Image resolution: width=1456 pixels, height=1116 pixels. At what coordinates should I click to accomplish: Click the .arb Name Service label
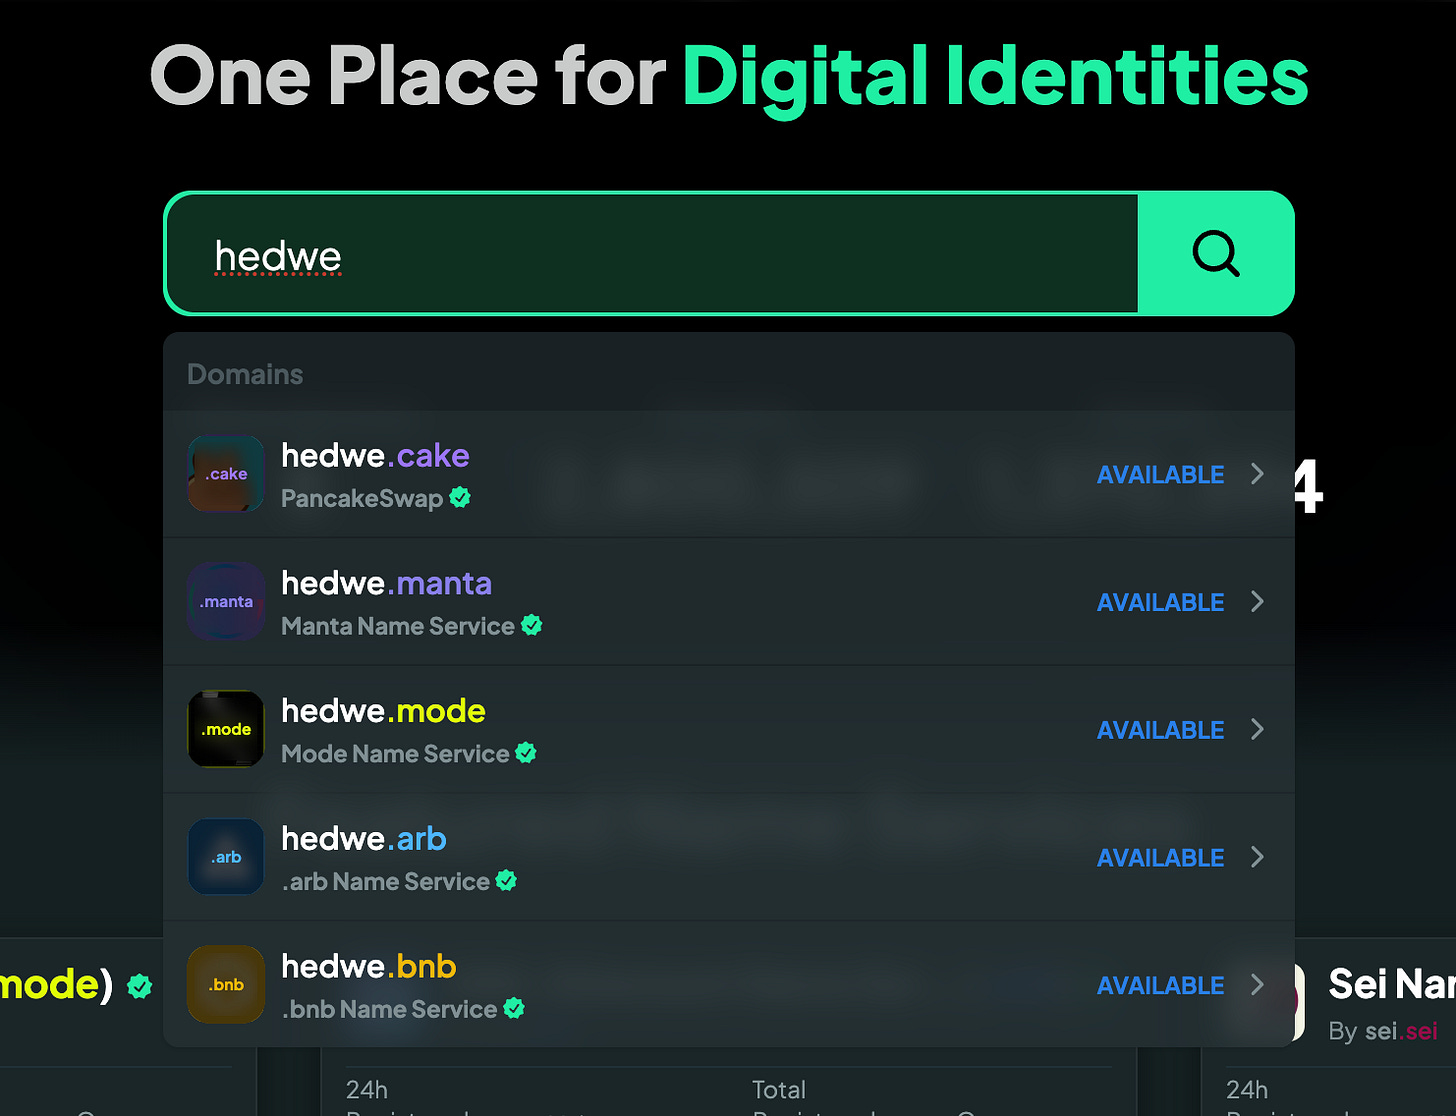386,882
